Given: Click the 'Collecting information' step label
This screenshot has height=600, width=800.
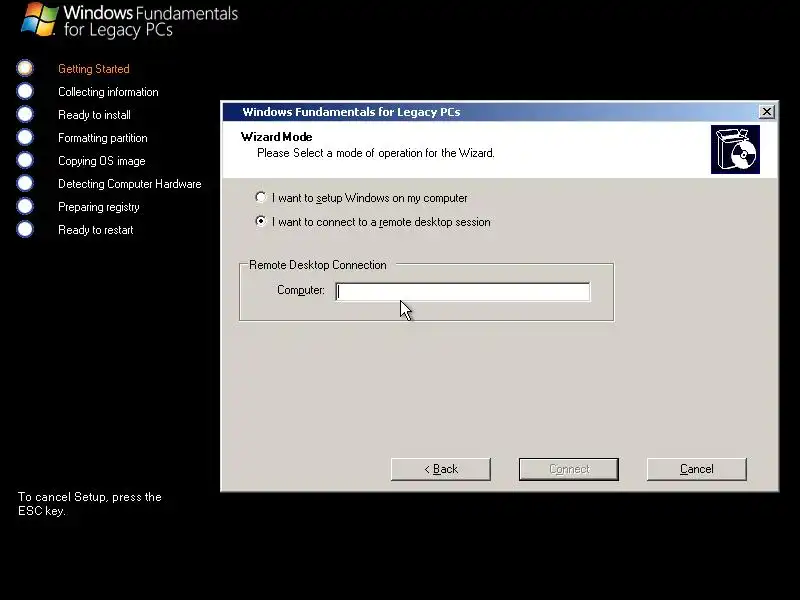Looking at the screenshot, I should click(108, 92).
